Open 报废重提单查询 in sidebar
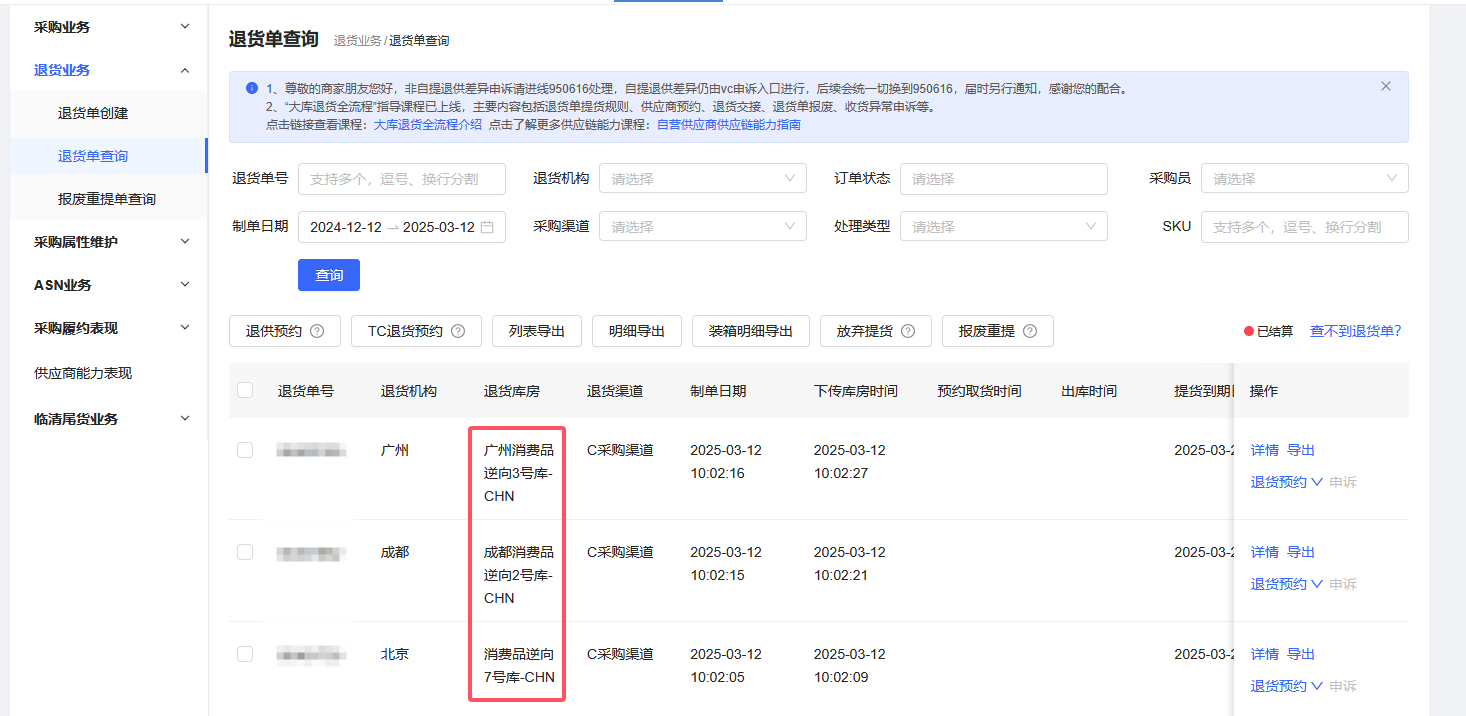Screen dimensions: 1466x716 pyautogui.click(x=107, y=199)
